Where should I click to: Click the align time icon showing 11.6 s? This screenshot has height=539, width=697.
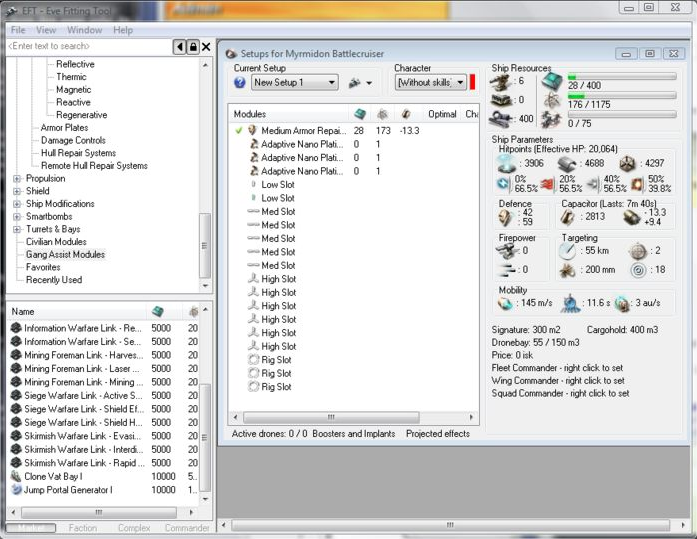[570, 303]
